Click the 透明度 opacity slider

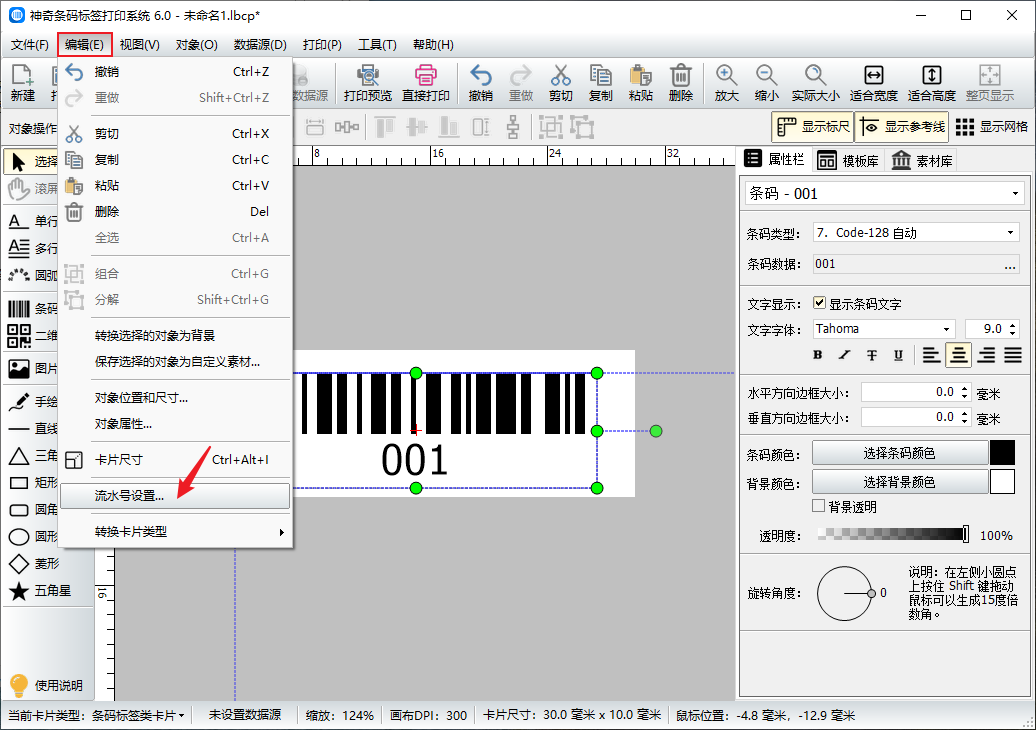[893, 534]
